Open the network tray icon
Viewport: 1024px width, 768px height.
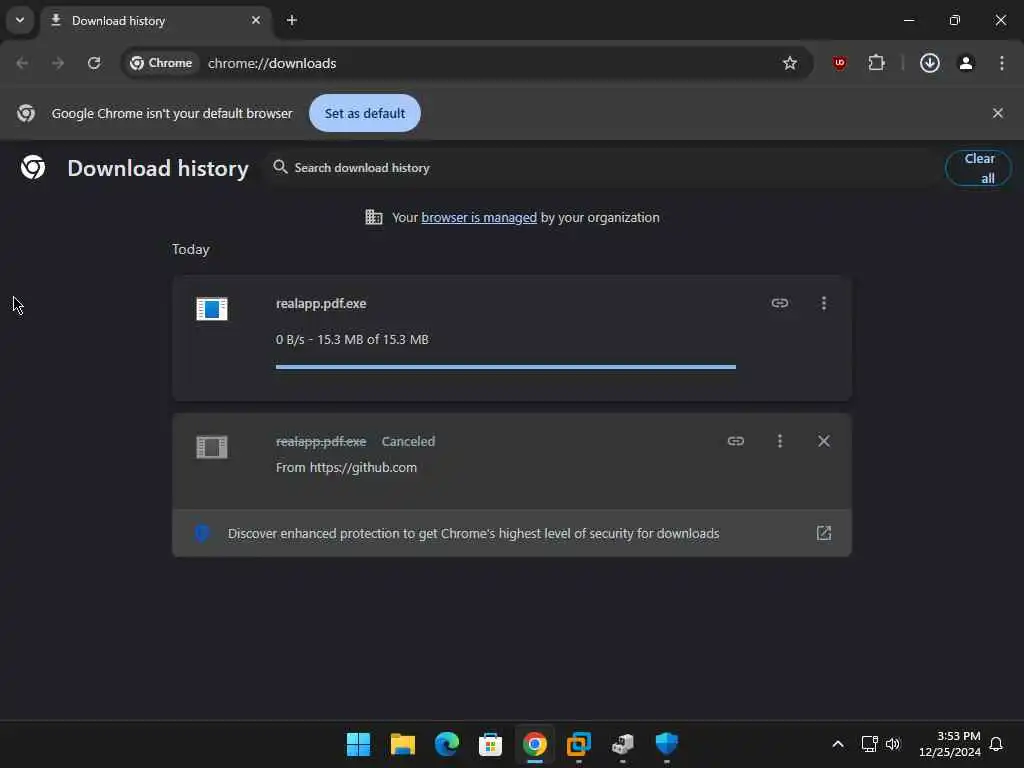click(869, 744)
